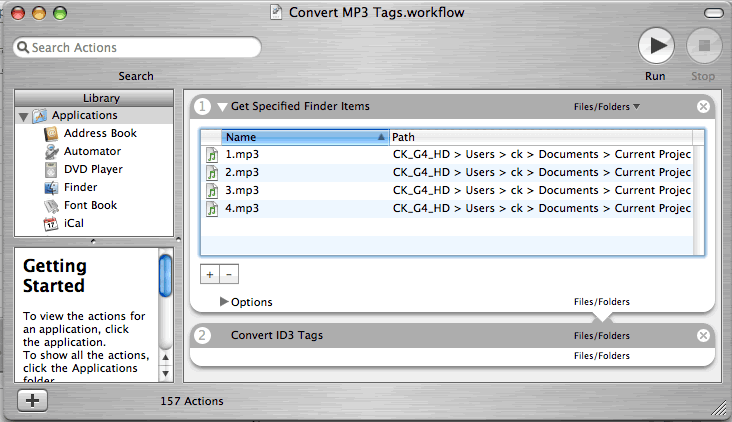Click the path cell of 4.mp3
This screenshot has width=732, height=422.
click(542, 208)
